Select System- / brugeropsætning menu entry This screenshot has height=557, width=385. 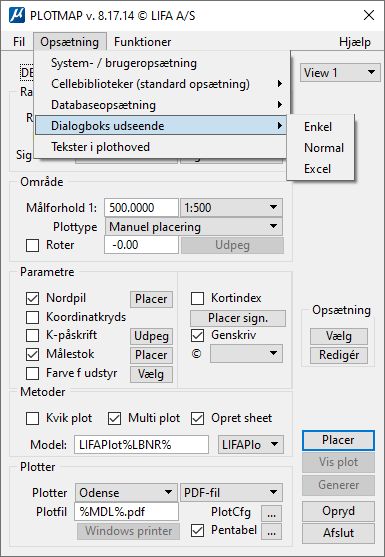[x=161, y=63]
